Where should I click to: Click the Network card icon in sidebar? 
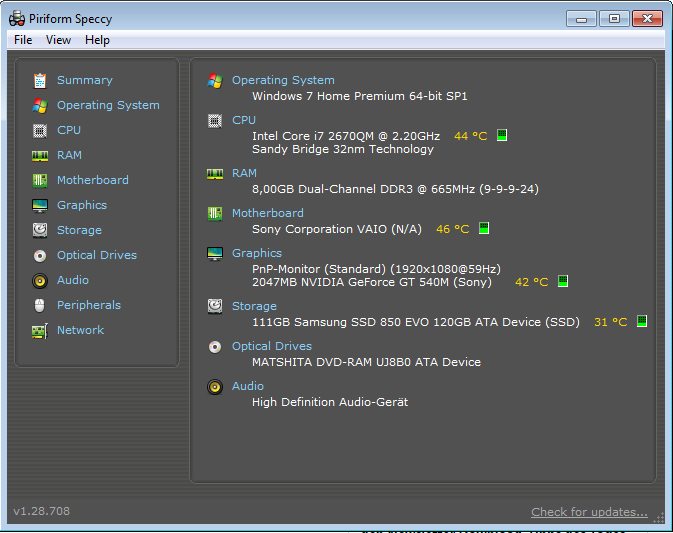click(40, 331)
